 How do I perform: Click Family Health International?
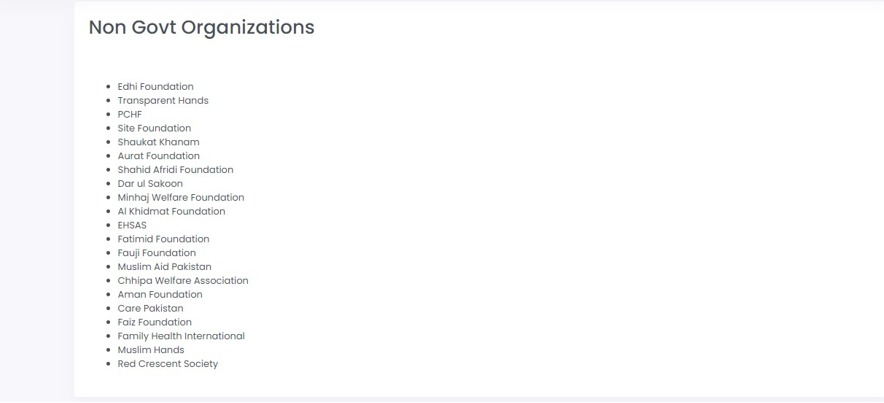click(181, 336)
